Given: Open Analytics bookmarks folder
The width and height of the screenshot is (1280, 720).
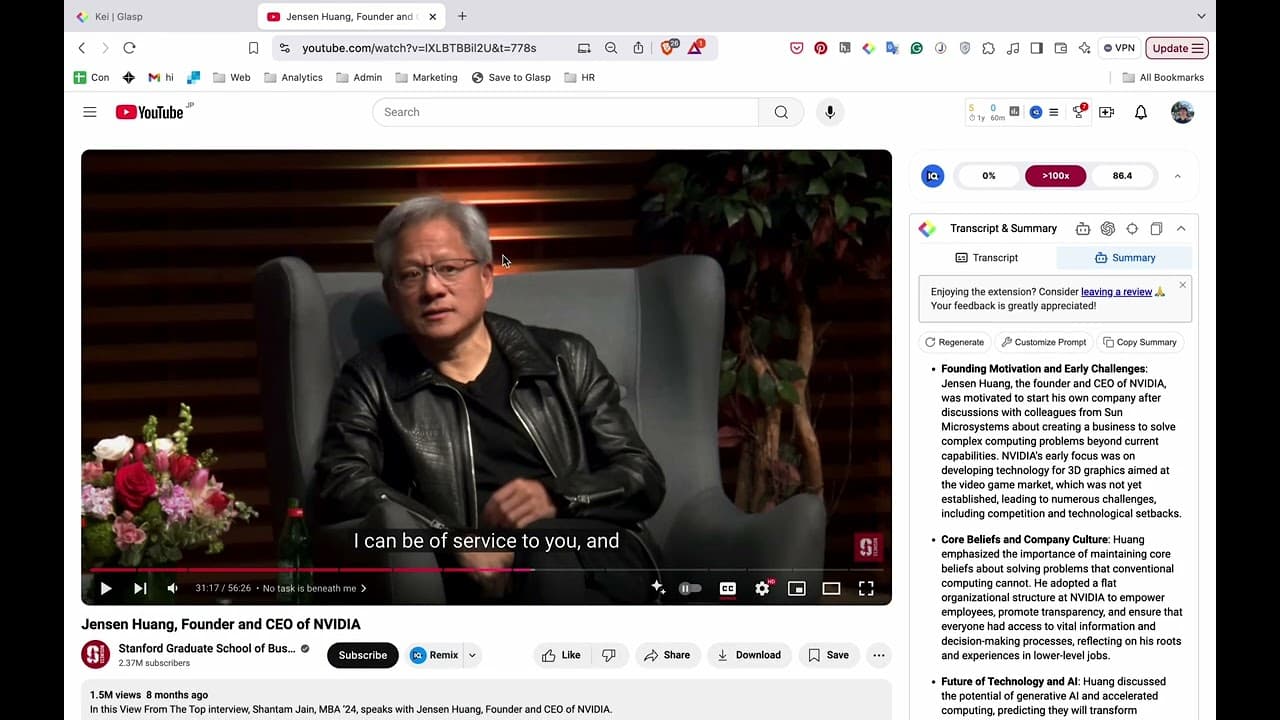Looking at the screenshot, I should pos(293,77).
